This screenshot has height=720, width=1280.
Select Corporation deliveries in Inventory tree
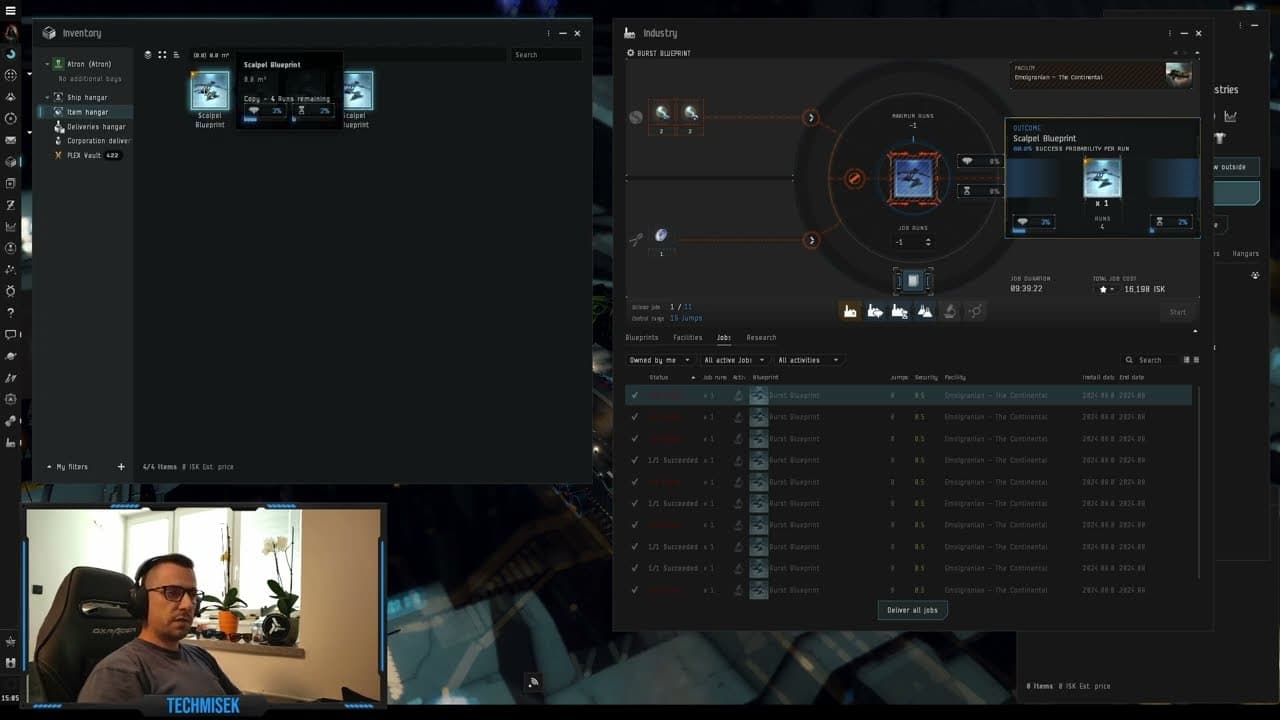pos(98,141)
